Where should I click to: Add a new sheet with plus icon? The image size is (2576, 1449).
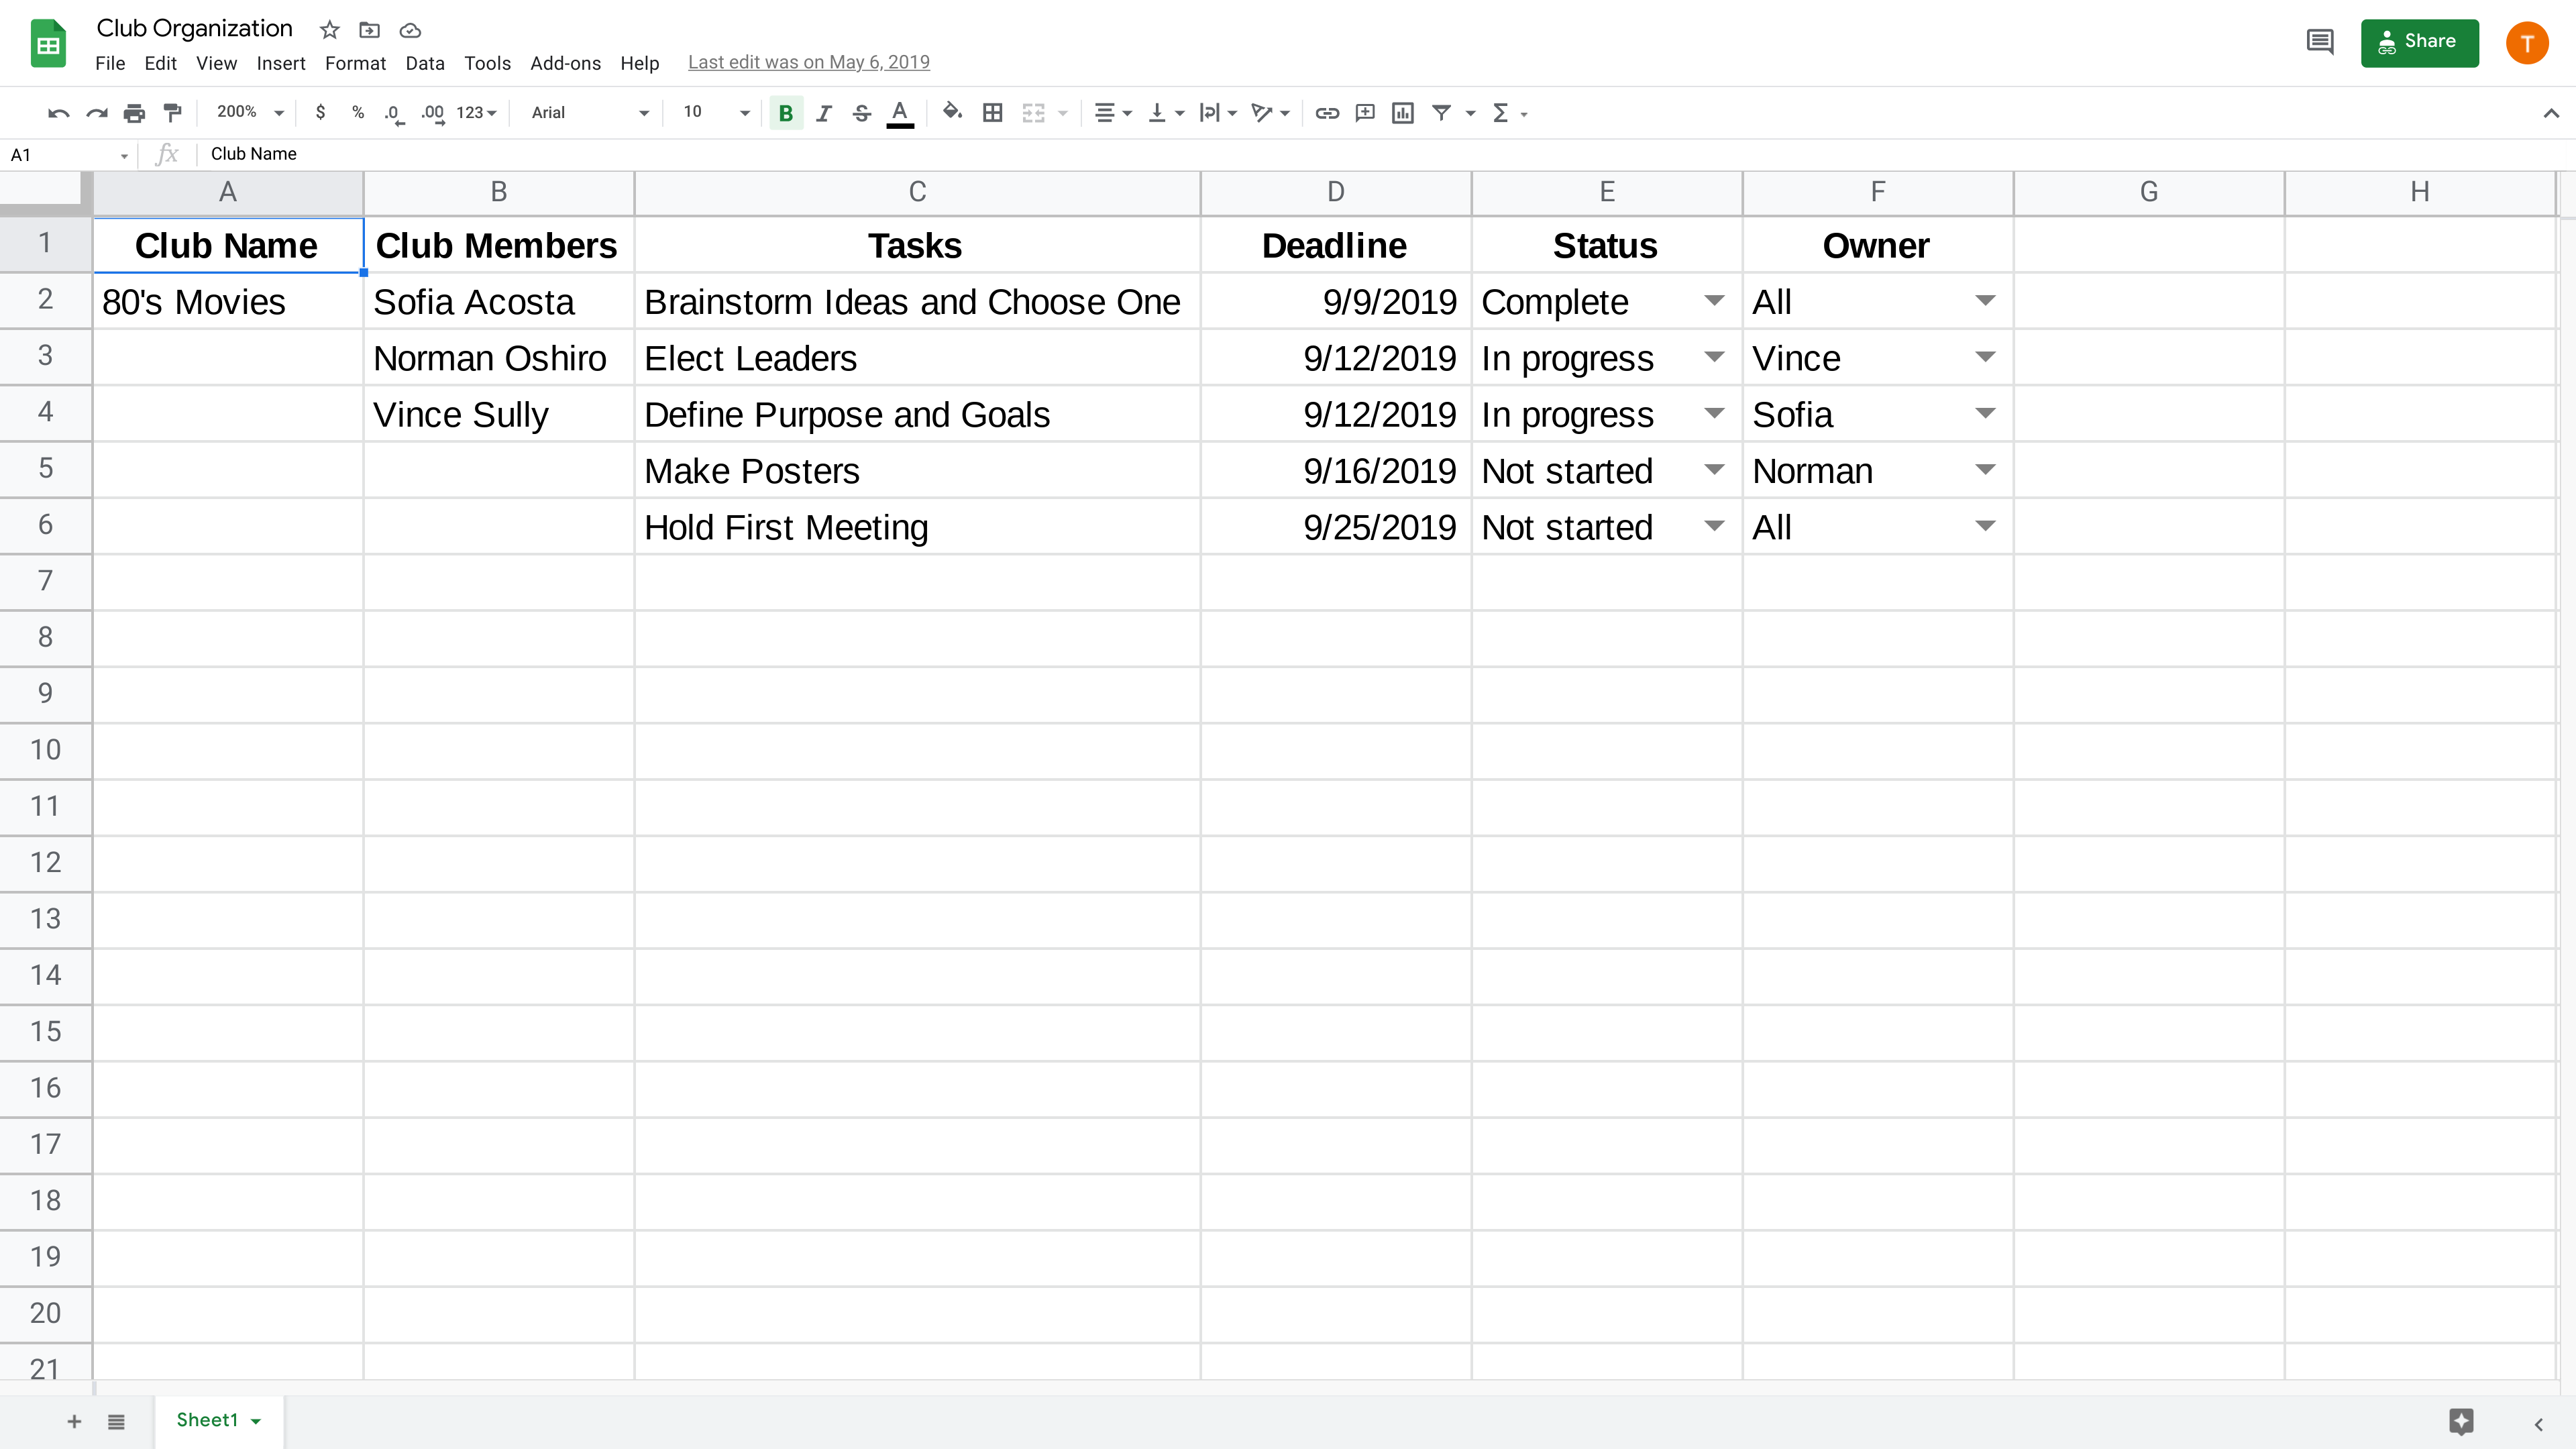click(x=74, y=1421)
